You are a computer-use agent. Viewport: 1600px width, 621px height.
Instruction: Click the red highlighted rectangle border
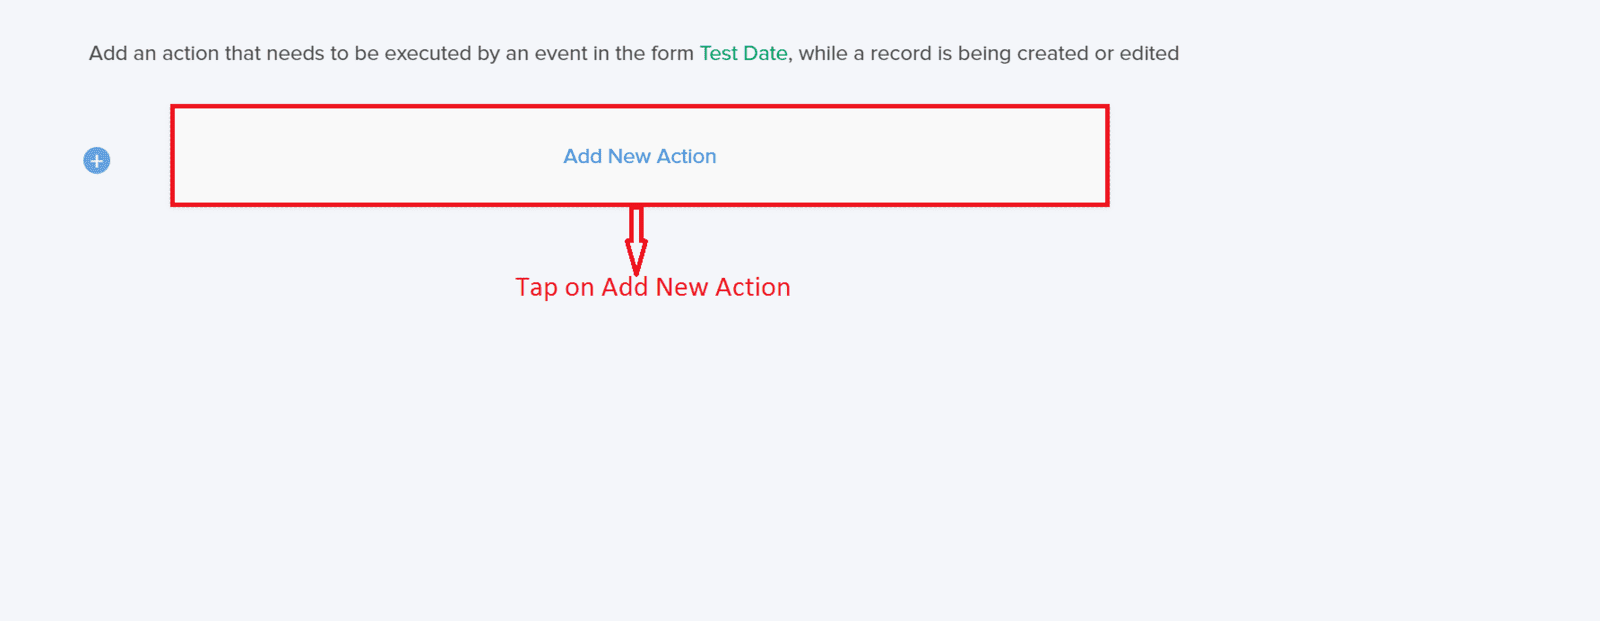coord(640,107)
